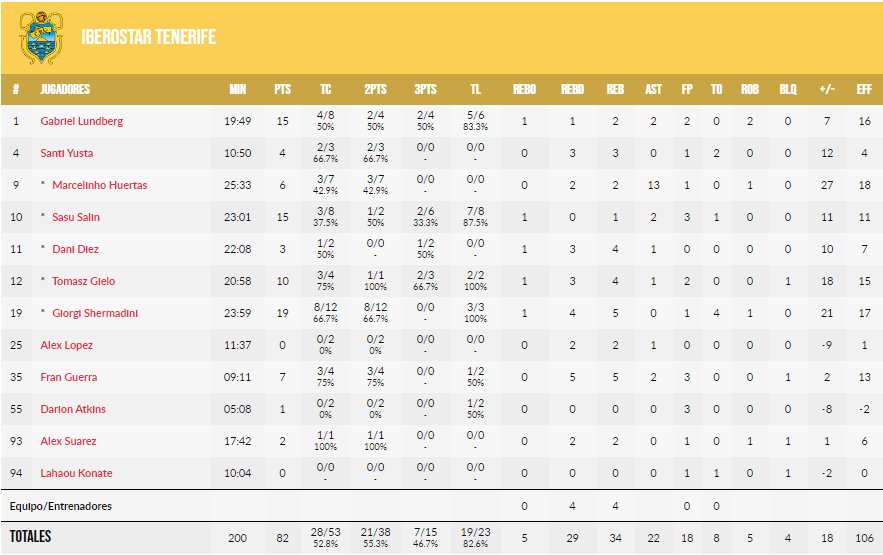Click the JUGADORES column header

(x=65, y=89)
